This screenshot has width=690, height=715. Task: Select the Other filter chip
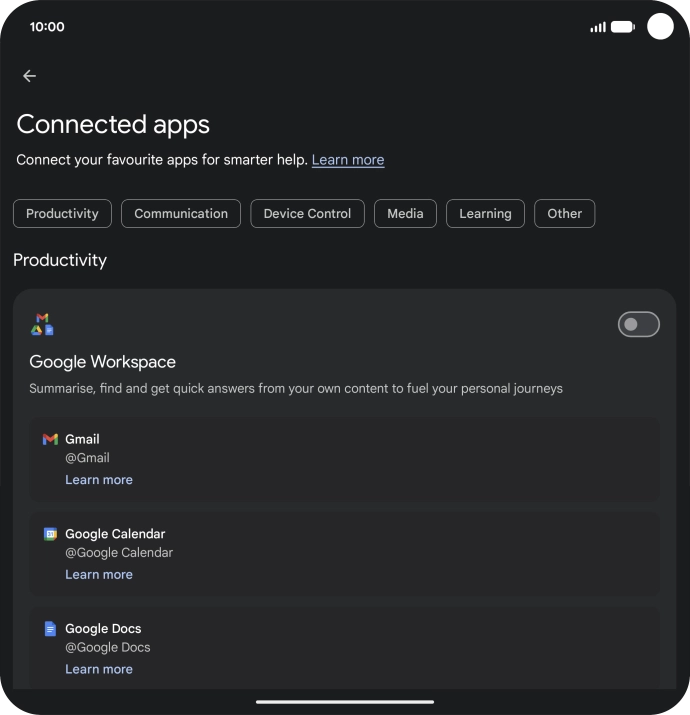(564, 213)
